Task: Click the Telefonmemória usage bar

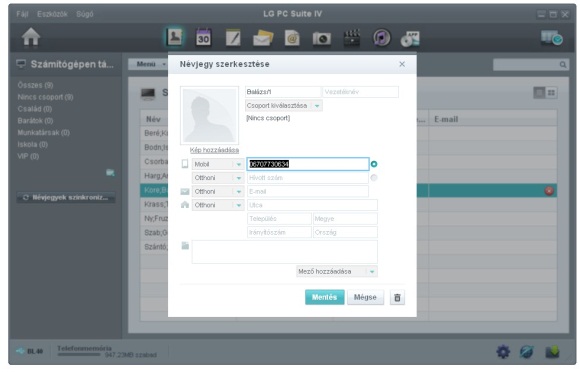Action: [78, 354]
